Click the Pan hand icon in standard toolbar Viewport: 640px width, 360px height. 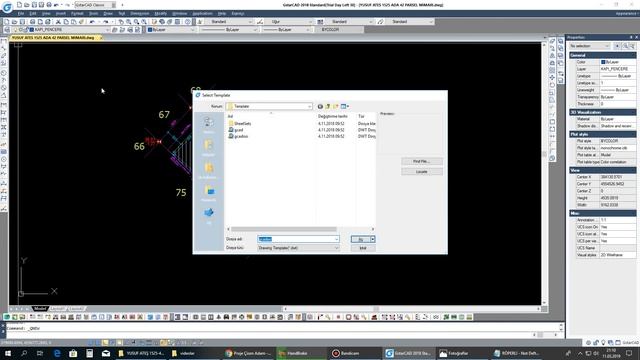click(x=121, y=22)
